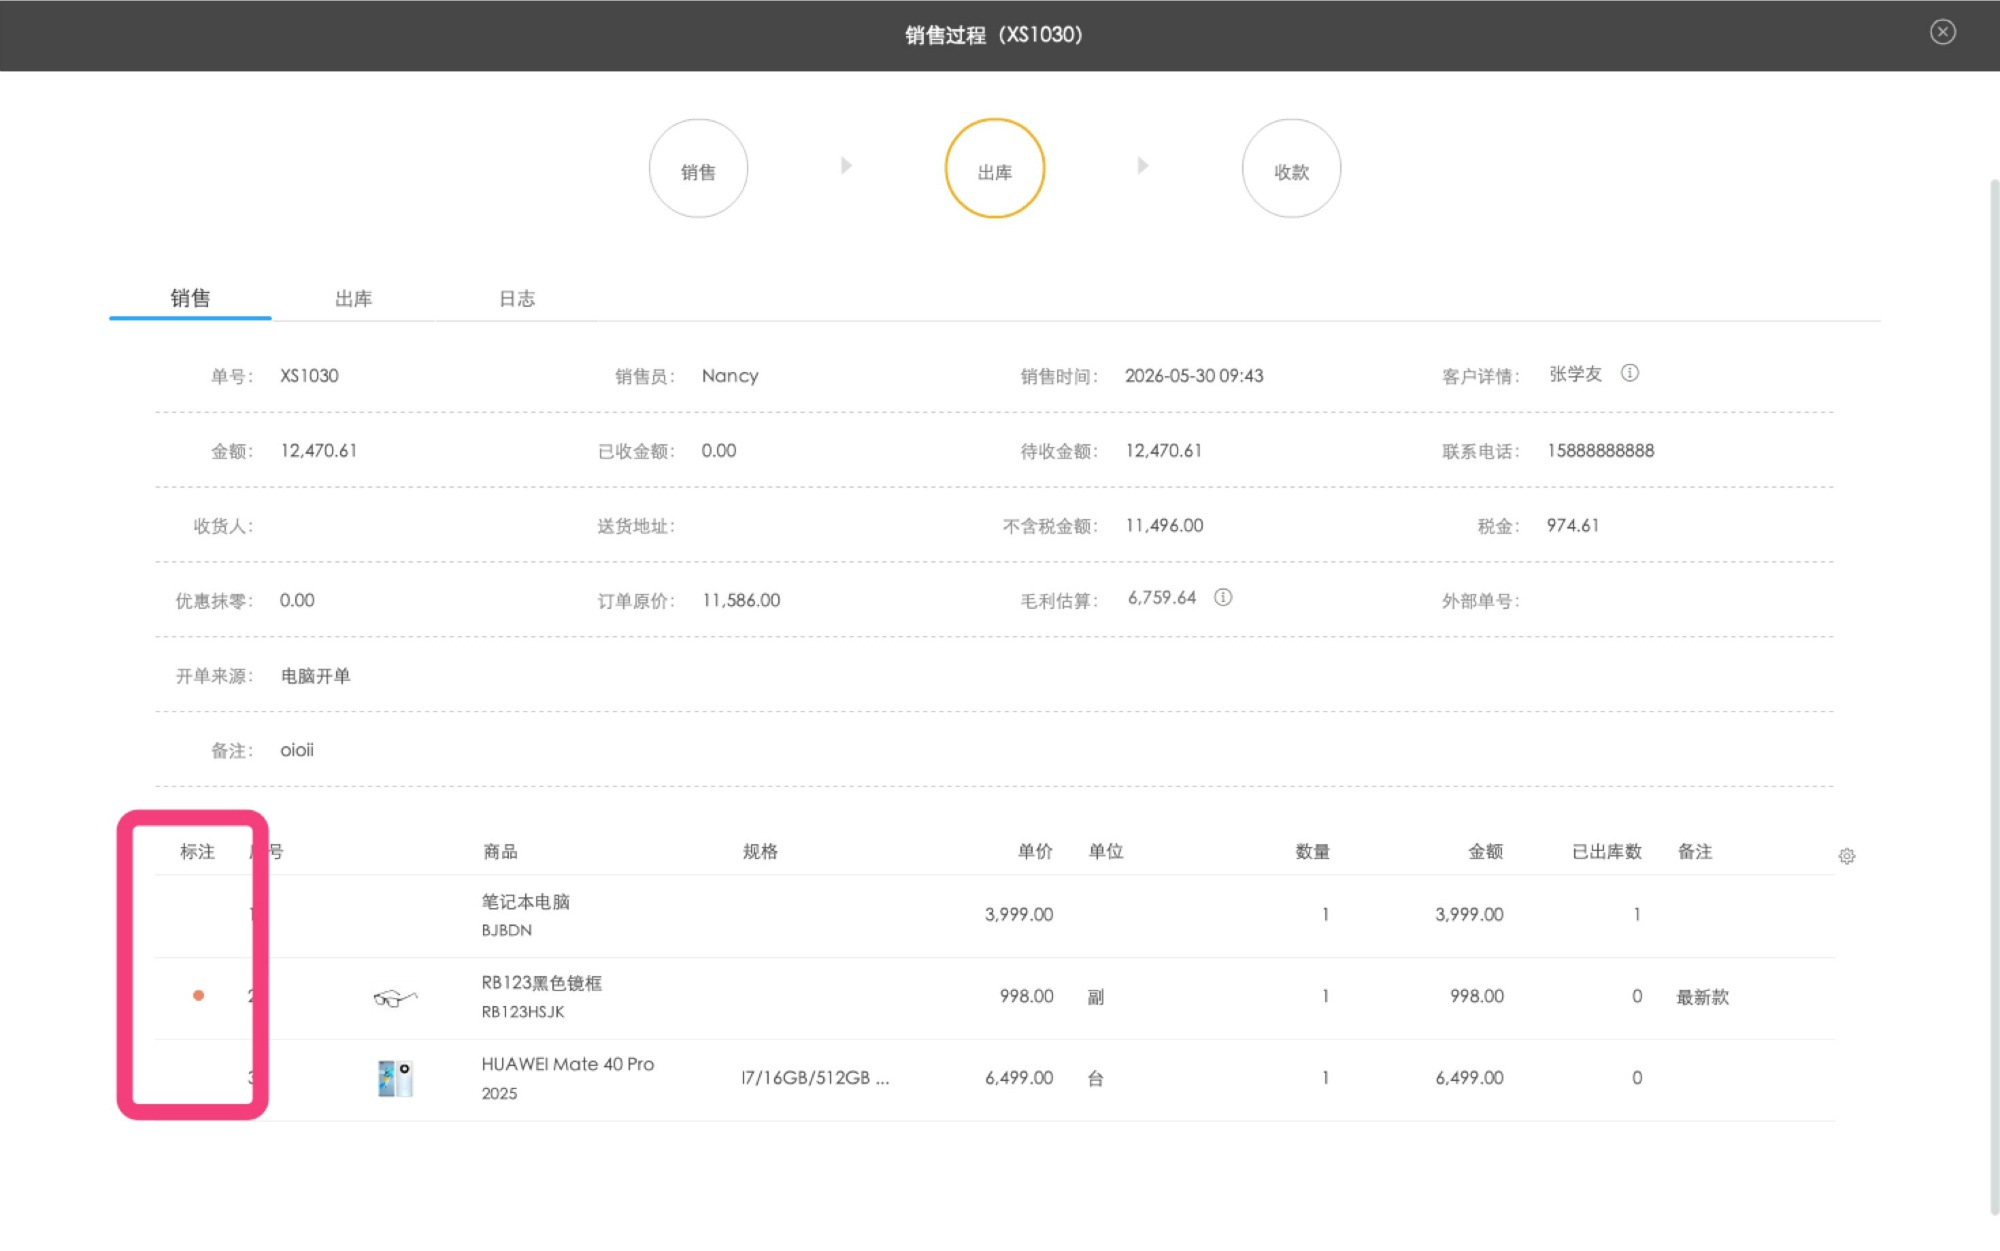Switch to the 日志 tab

[x=517, y=298]
